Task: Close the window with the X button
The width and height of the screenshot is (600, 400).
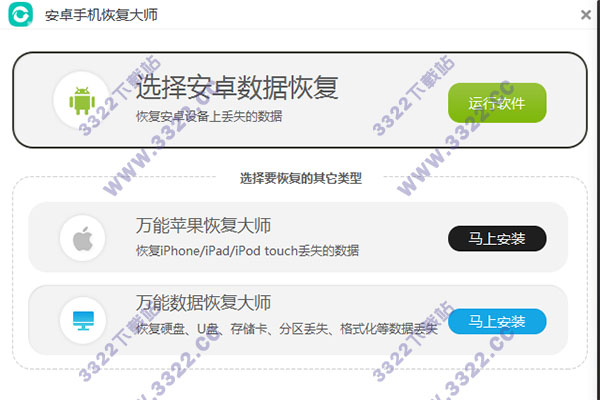Action: (585, 15)
